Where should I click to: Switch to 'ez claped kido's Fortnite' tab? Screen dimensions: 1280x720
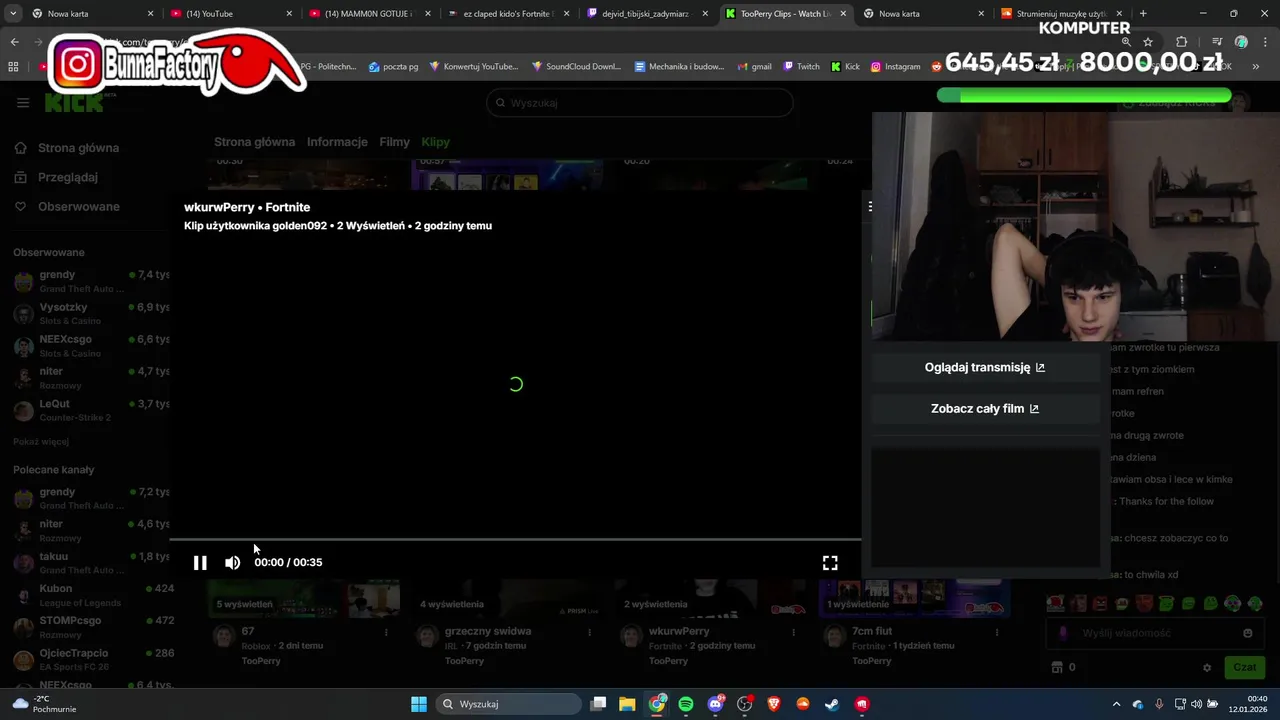click(x=507, y=14)
